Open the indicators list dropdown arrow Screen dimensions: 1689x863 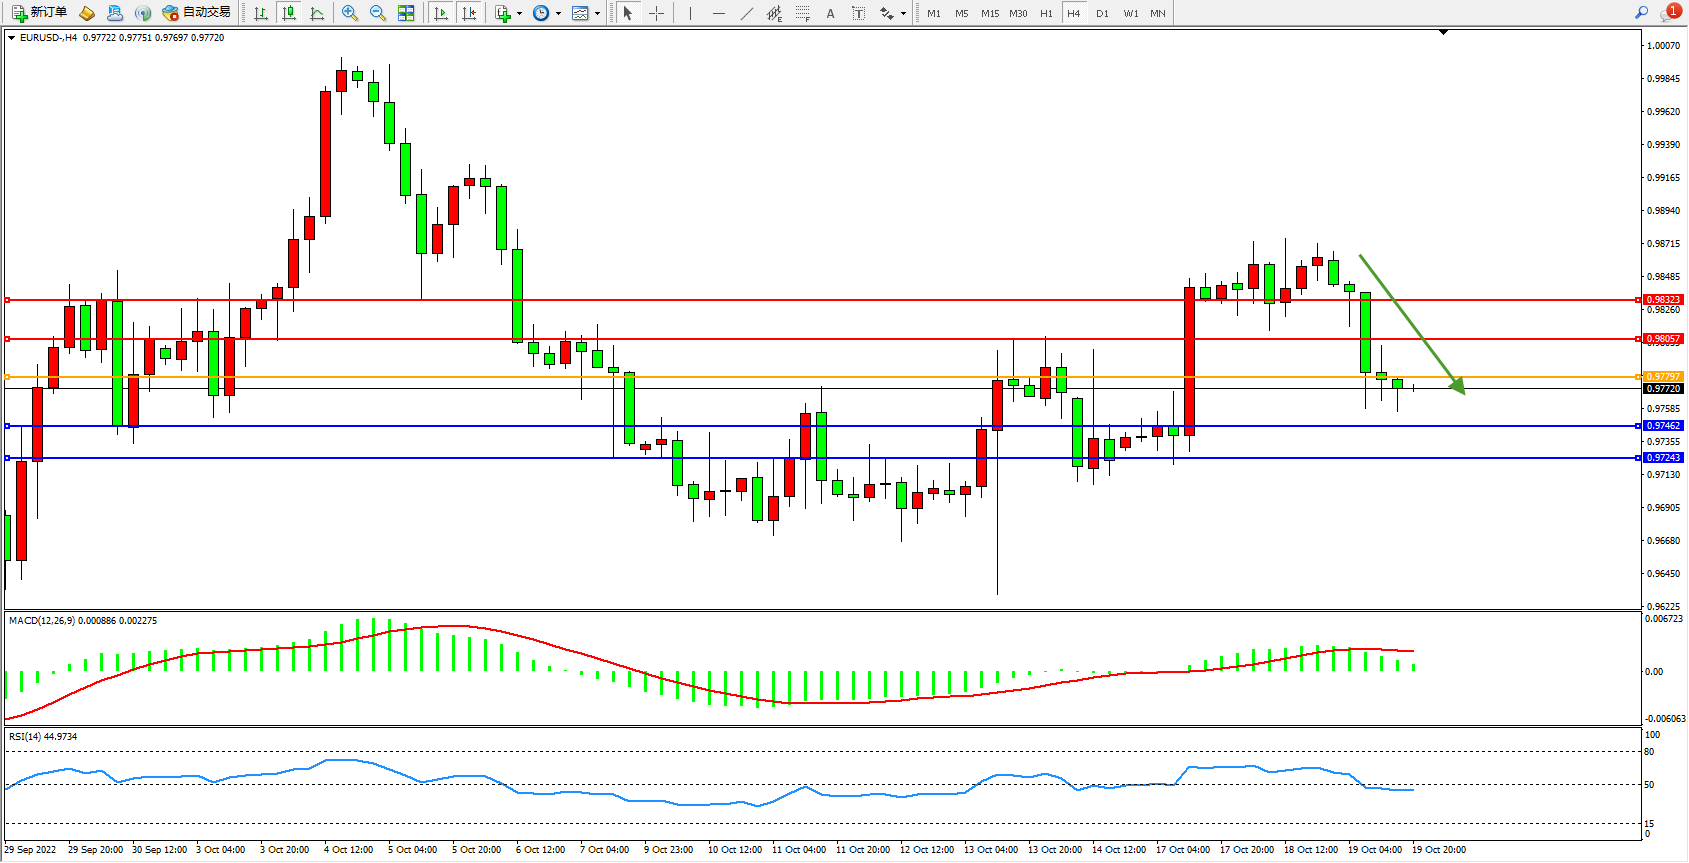point(519,14)
